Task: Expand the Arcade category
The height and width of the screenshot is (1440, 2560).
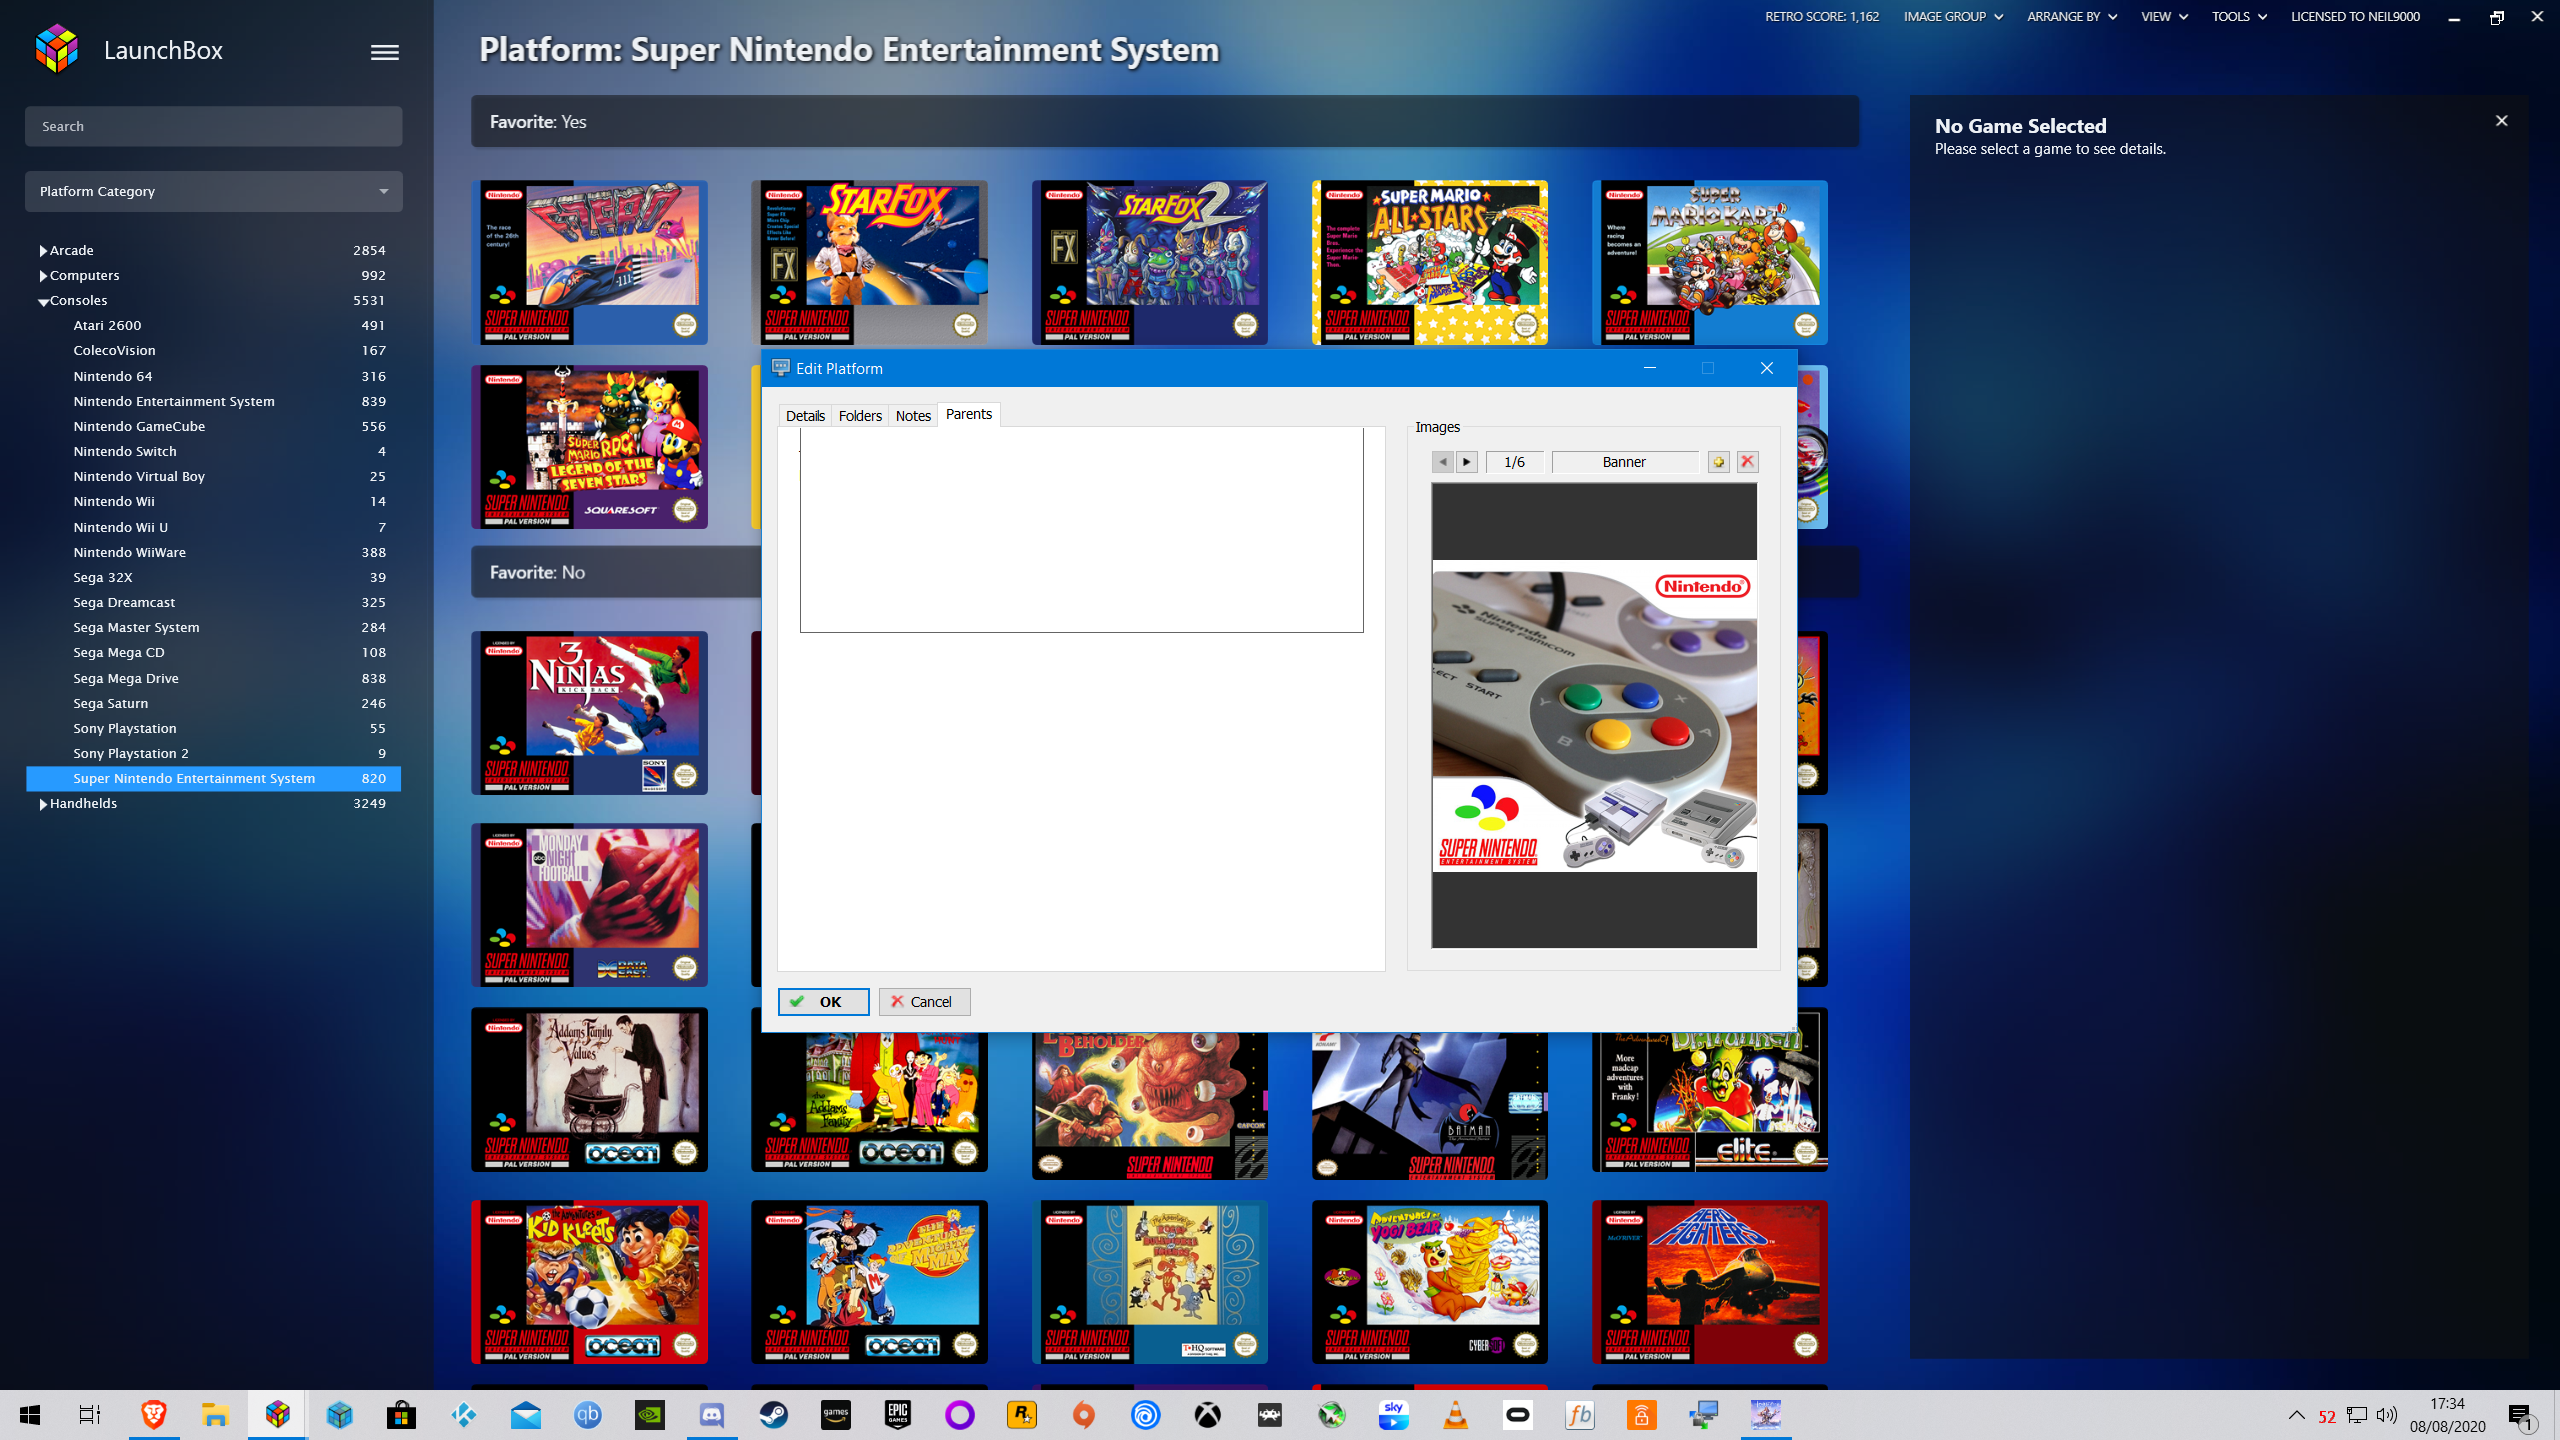Action: [43, 251]
